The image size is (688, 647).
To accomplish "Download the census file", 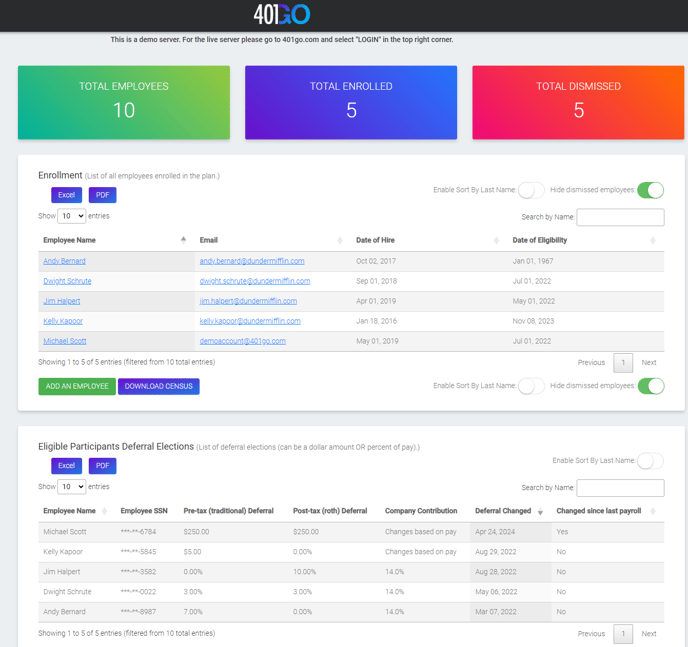I will coord(158,386).
